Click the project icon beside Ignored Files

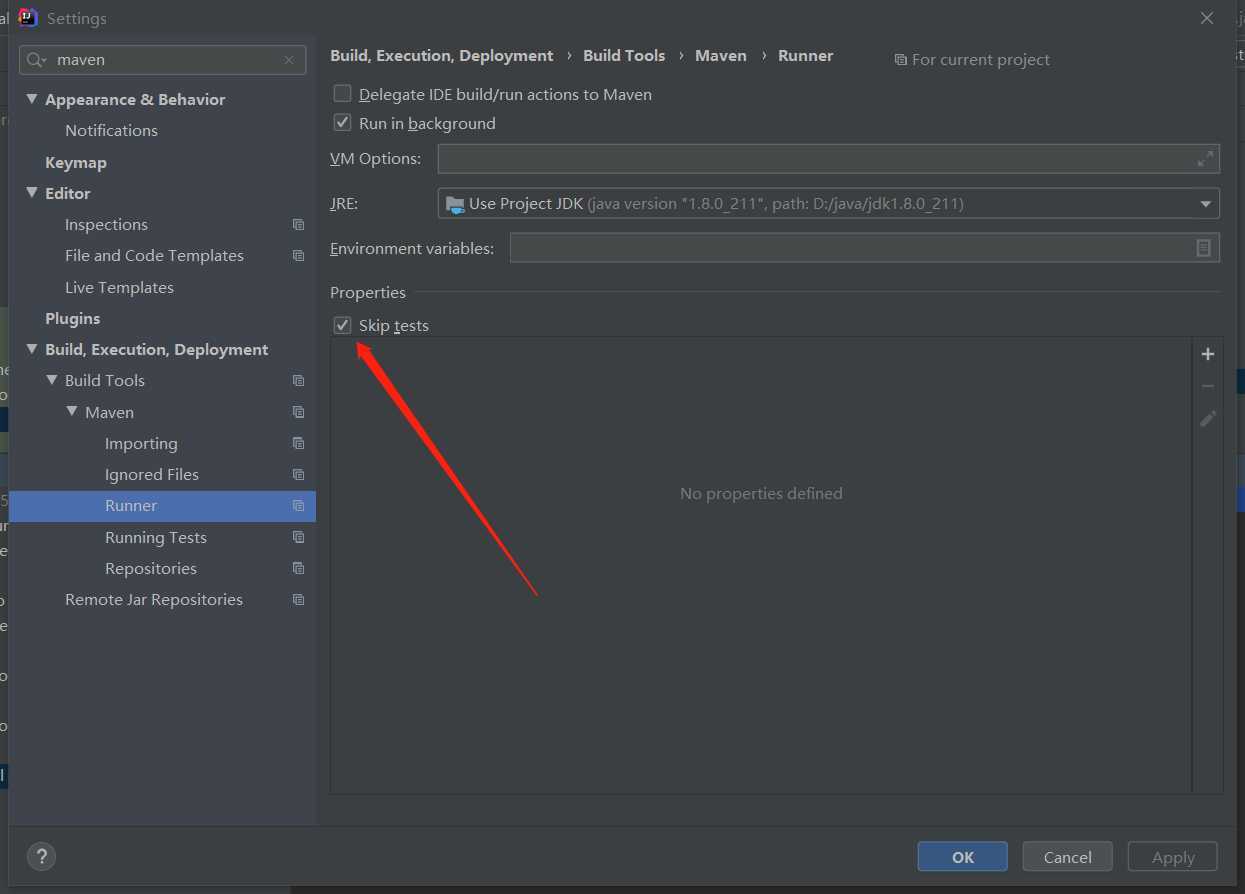(298, 475)
